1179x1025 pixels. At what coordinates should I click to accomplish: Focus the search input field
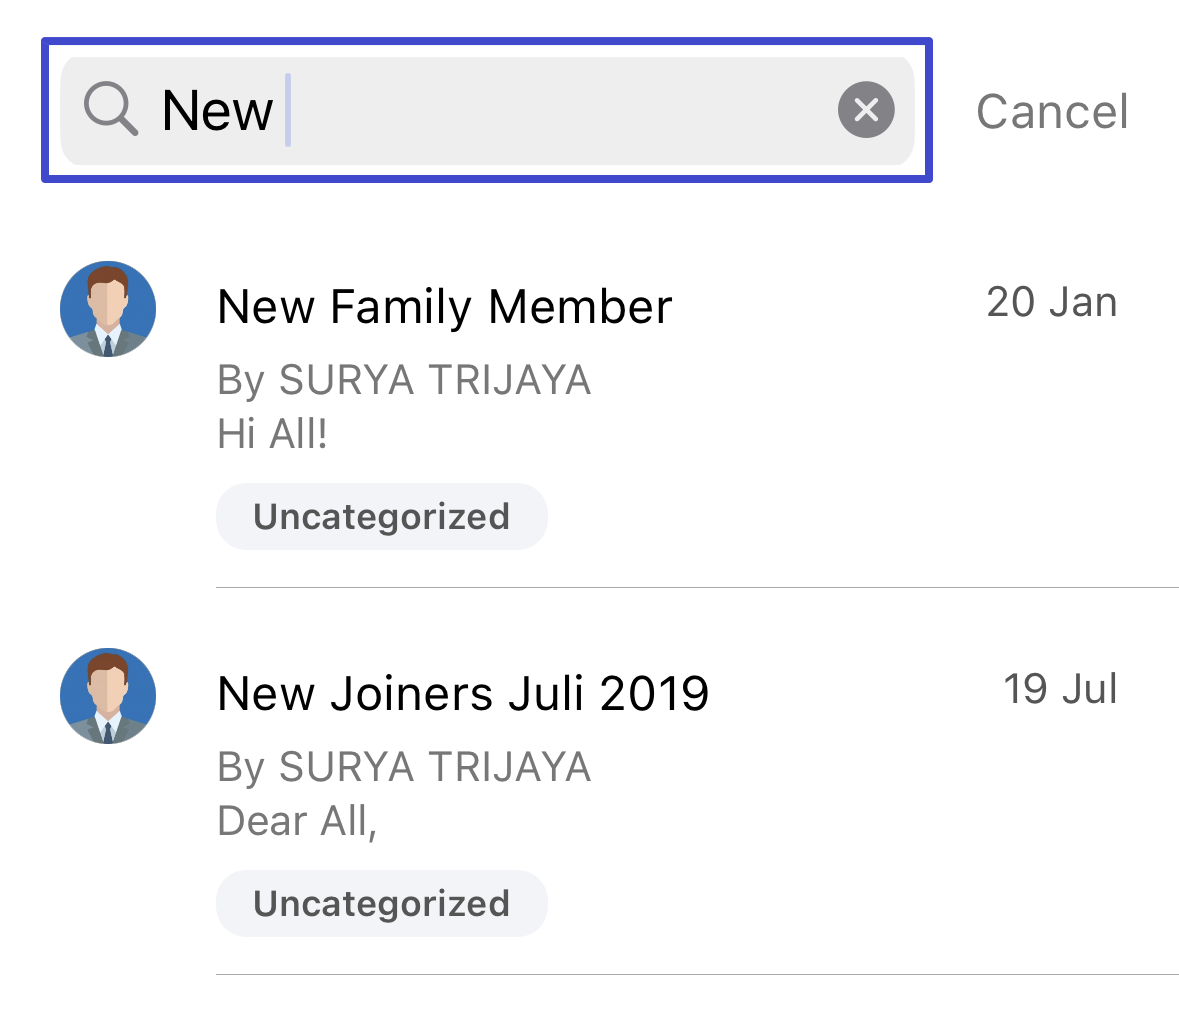487,111
